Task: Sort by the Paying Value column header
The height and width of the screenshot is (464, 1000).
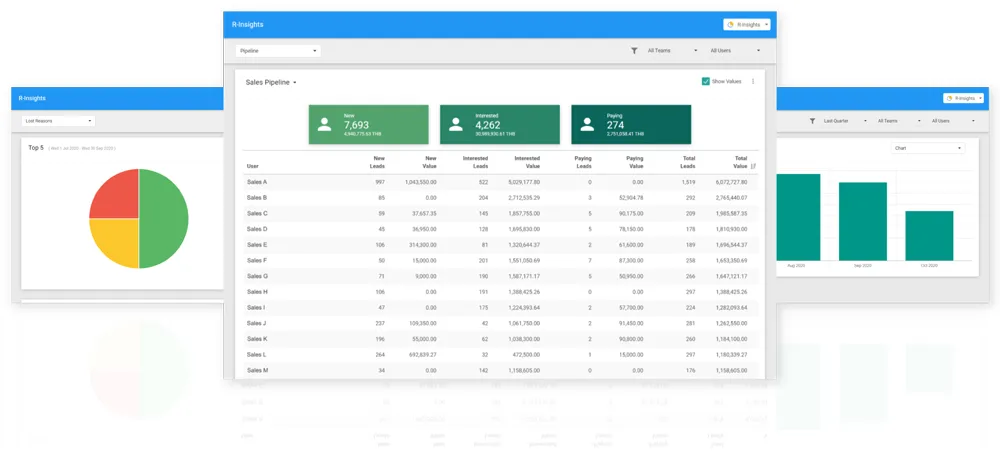Action: tap(635, 163)
